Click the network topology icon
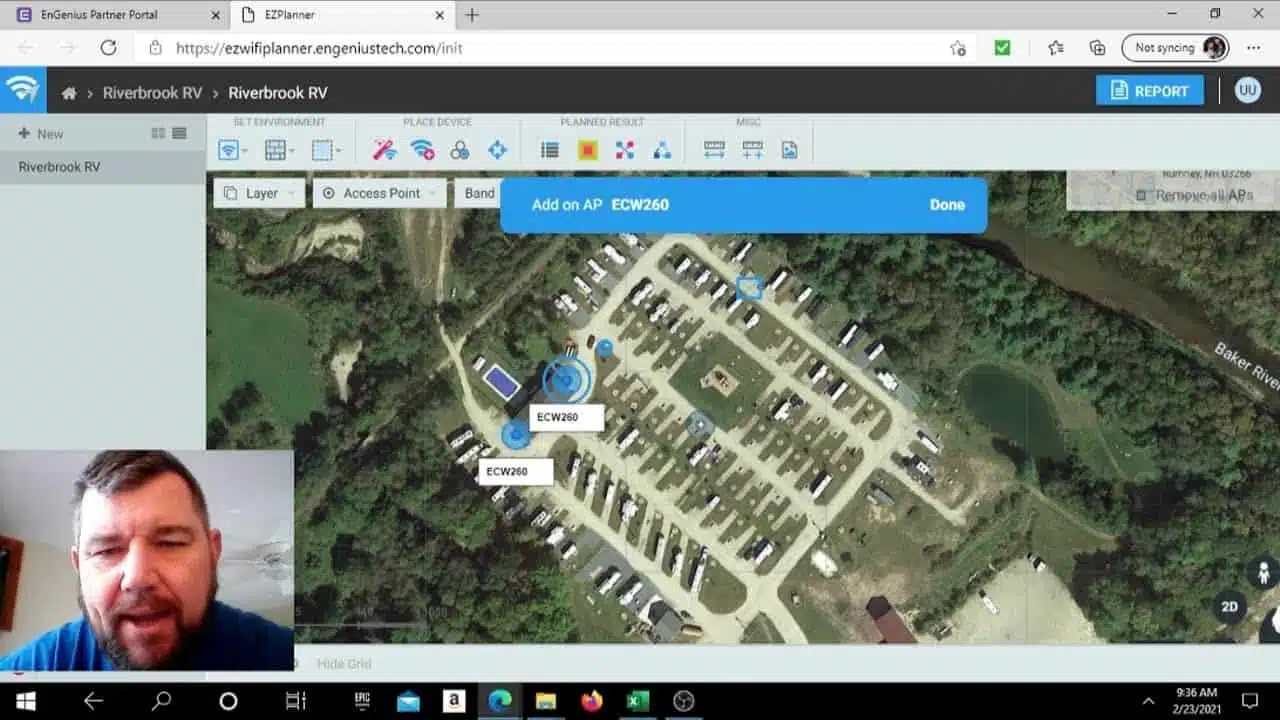The height and width of the screenshot is (720, 1280). tap(662, 150)
